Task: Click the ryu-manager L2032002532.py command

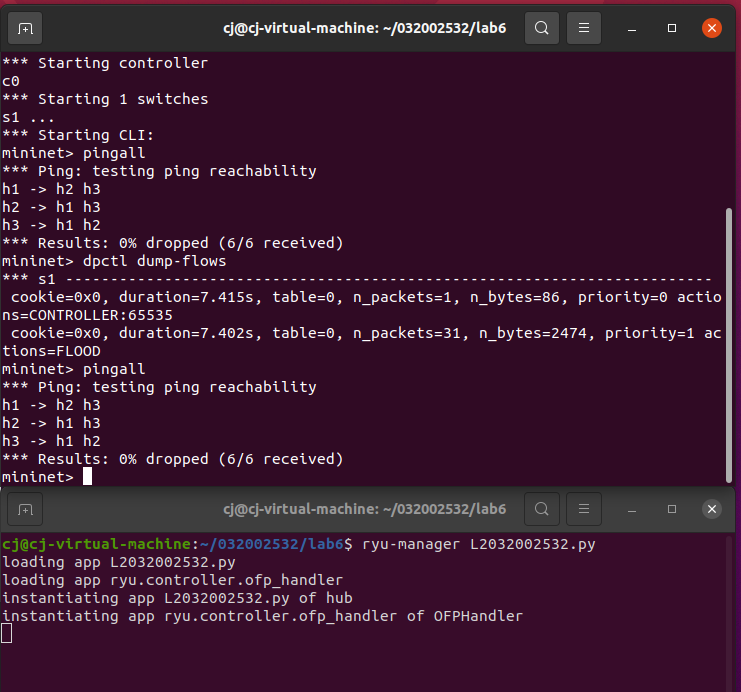Action: click(479, 545)
